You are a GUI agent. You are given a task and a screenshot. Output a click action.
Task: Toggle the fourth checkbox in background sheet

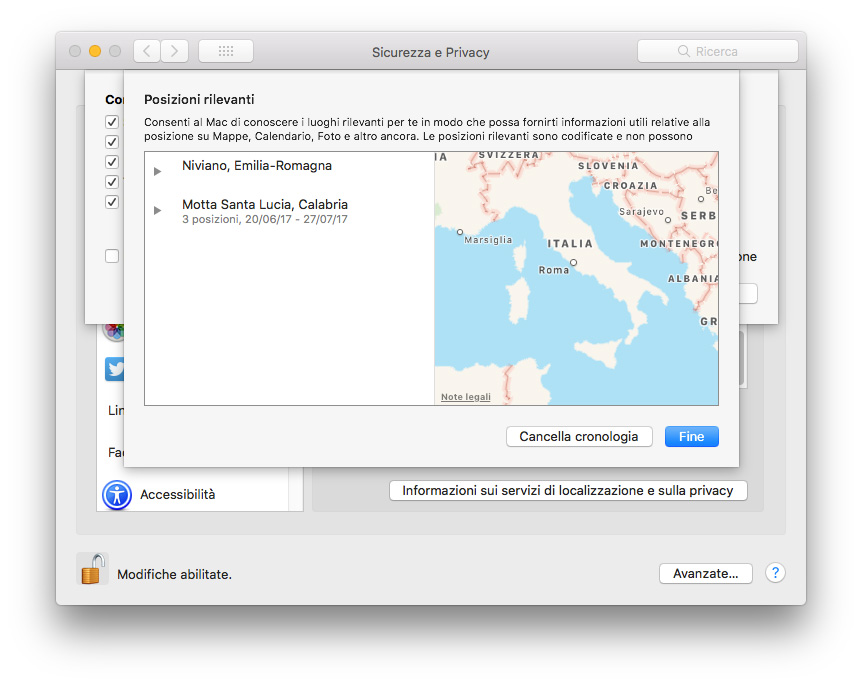(x=112, y=182)
